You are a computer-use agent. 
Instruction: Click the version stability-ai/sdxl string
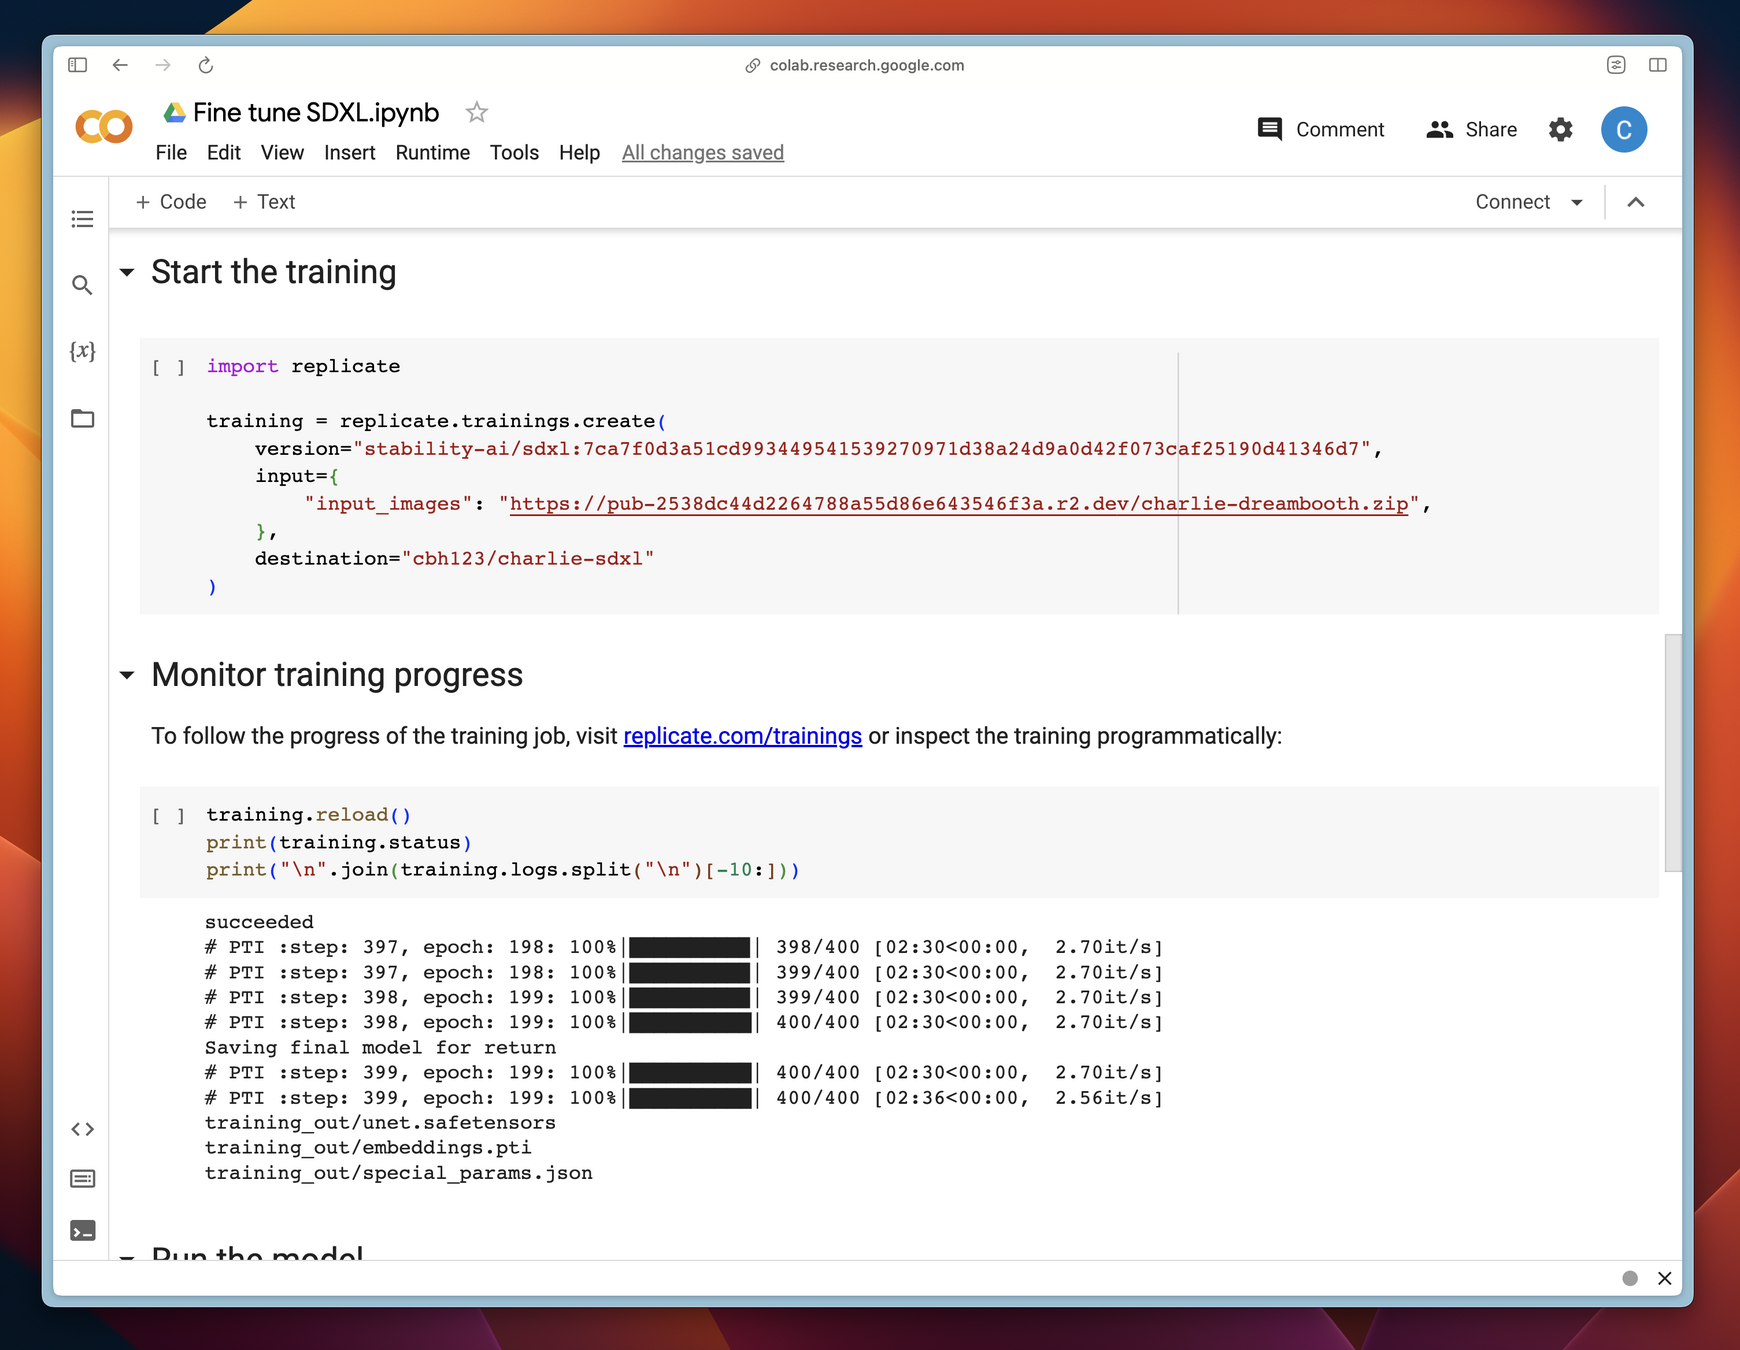click(861, 449)
